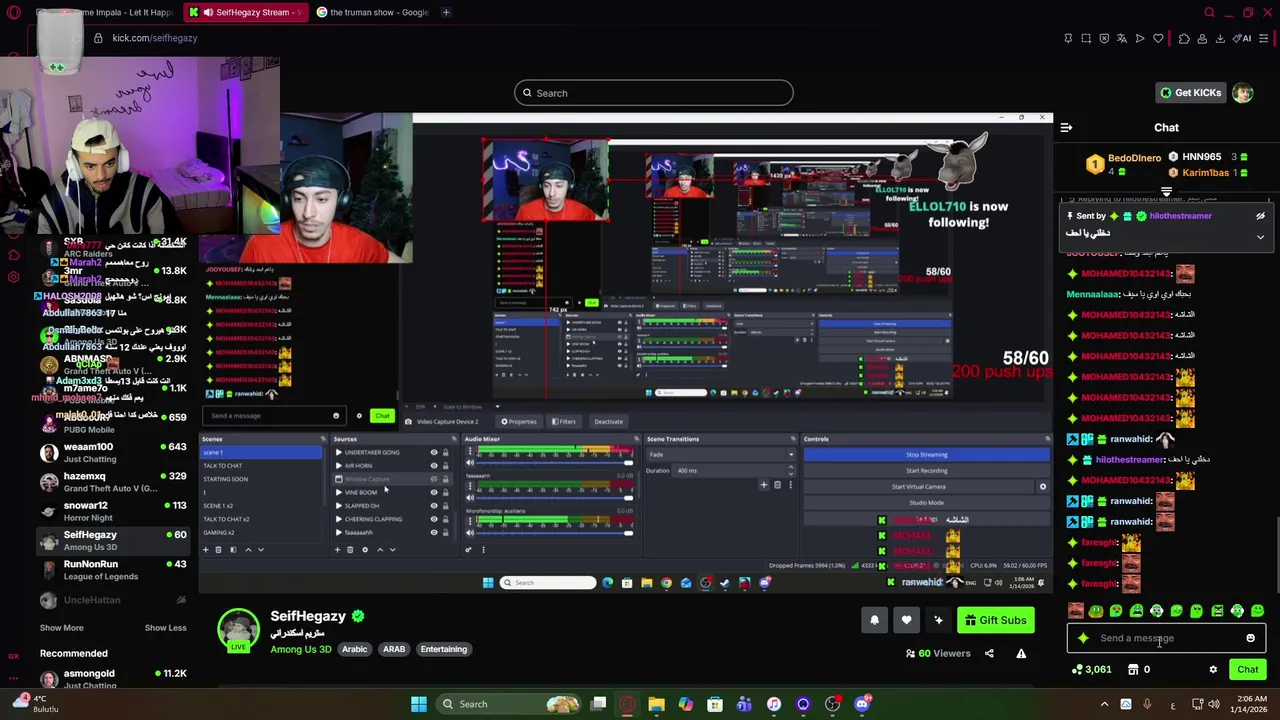Click the SeifHegazy streamer avatar with LIVE badge
The width and height of the screenshot is (1280, 720).
click(x=239, y=631)
